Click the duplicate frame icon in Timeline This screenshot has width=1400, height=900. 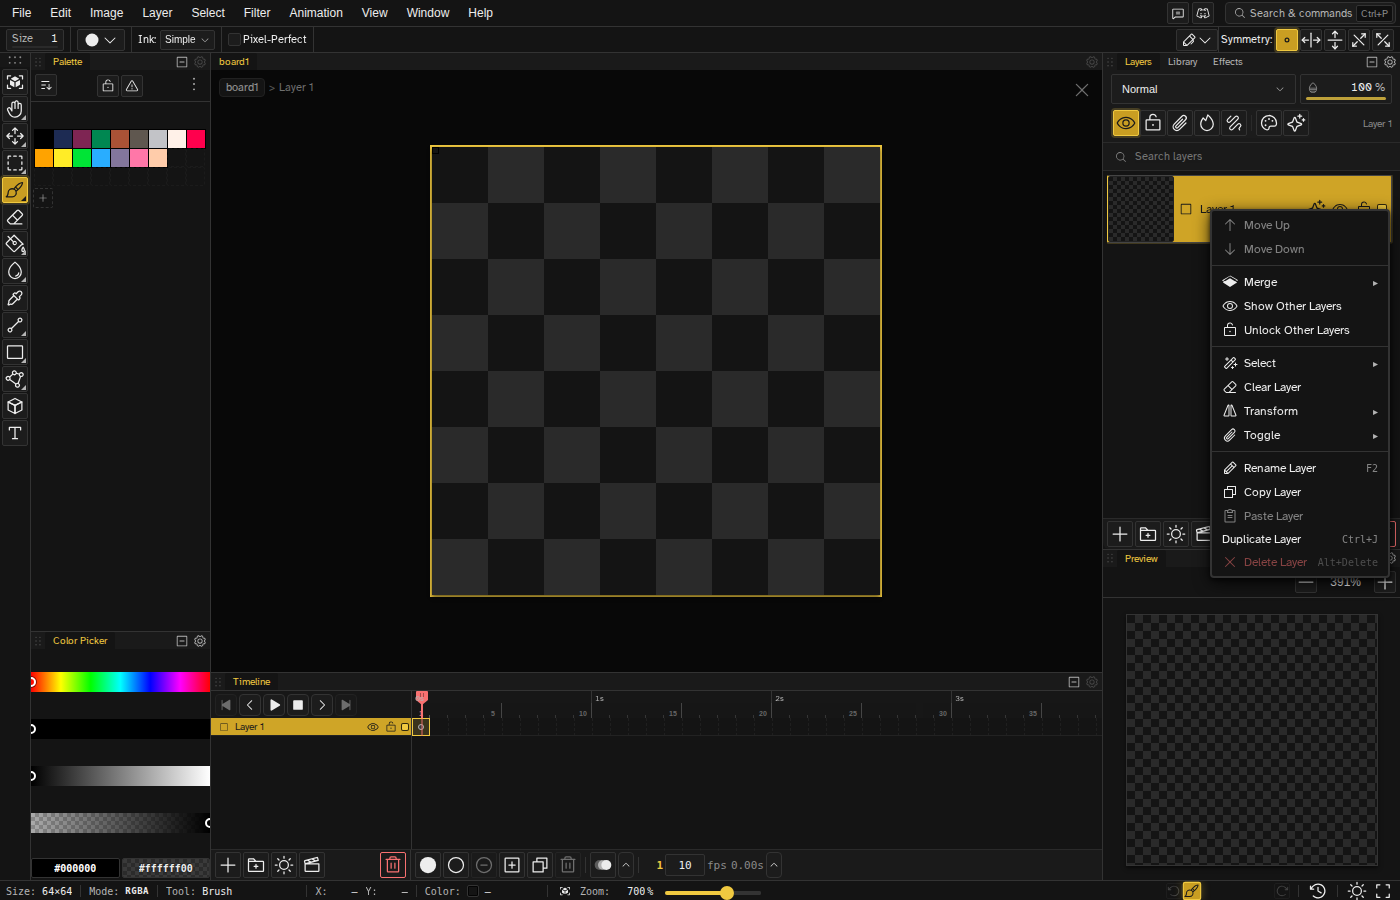540,865
